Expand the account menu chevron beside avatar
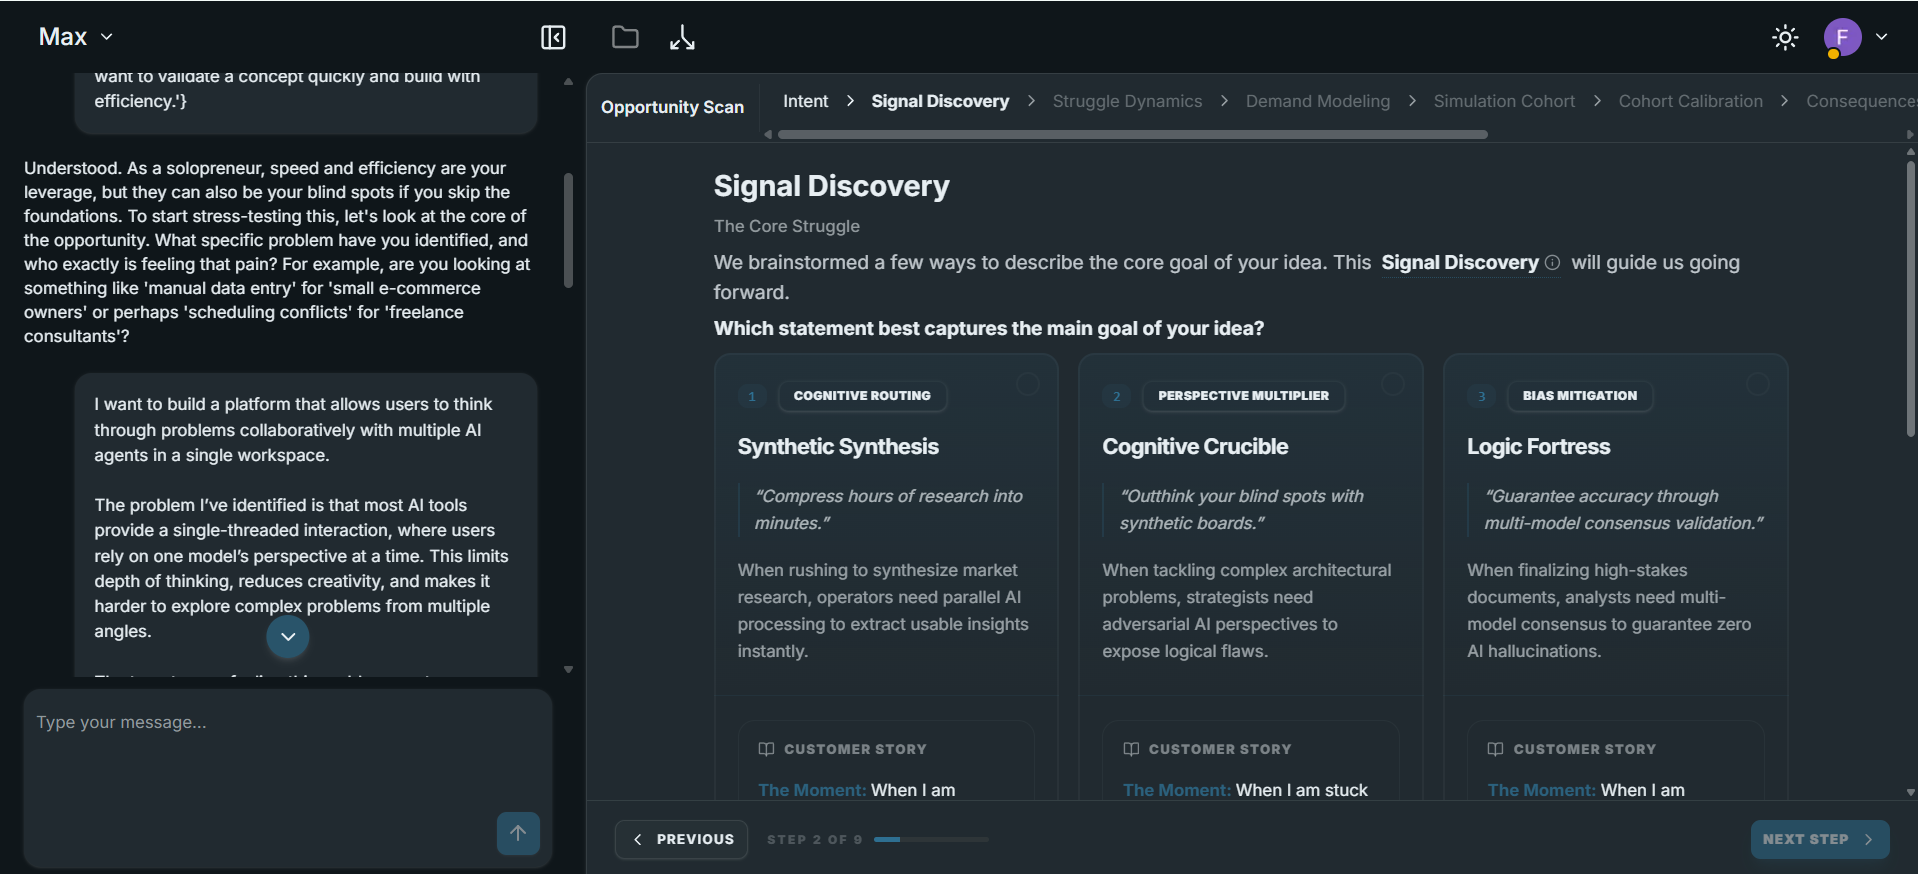 click(1881, 36)
